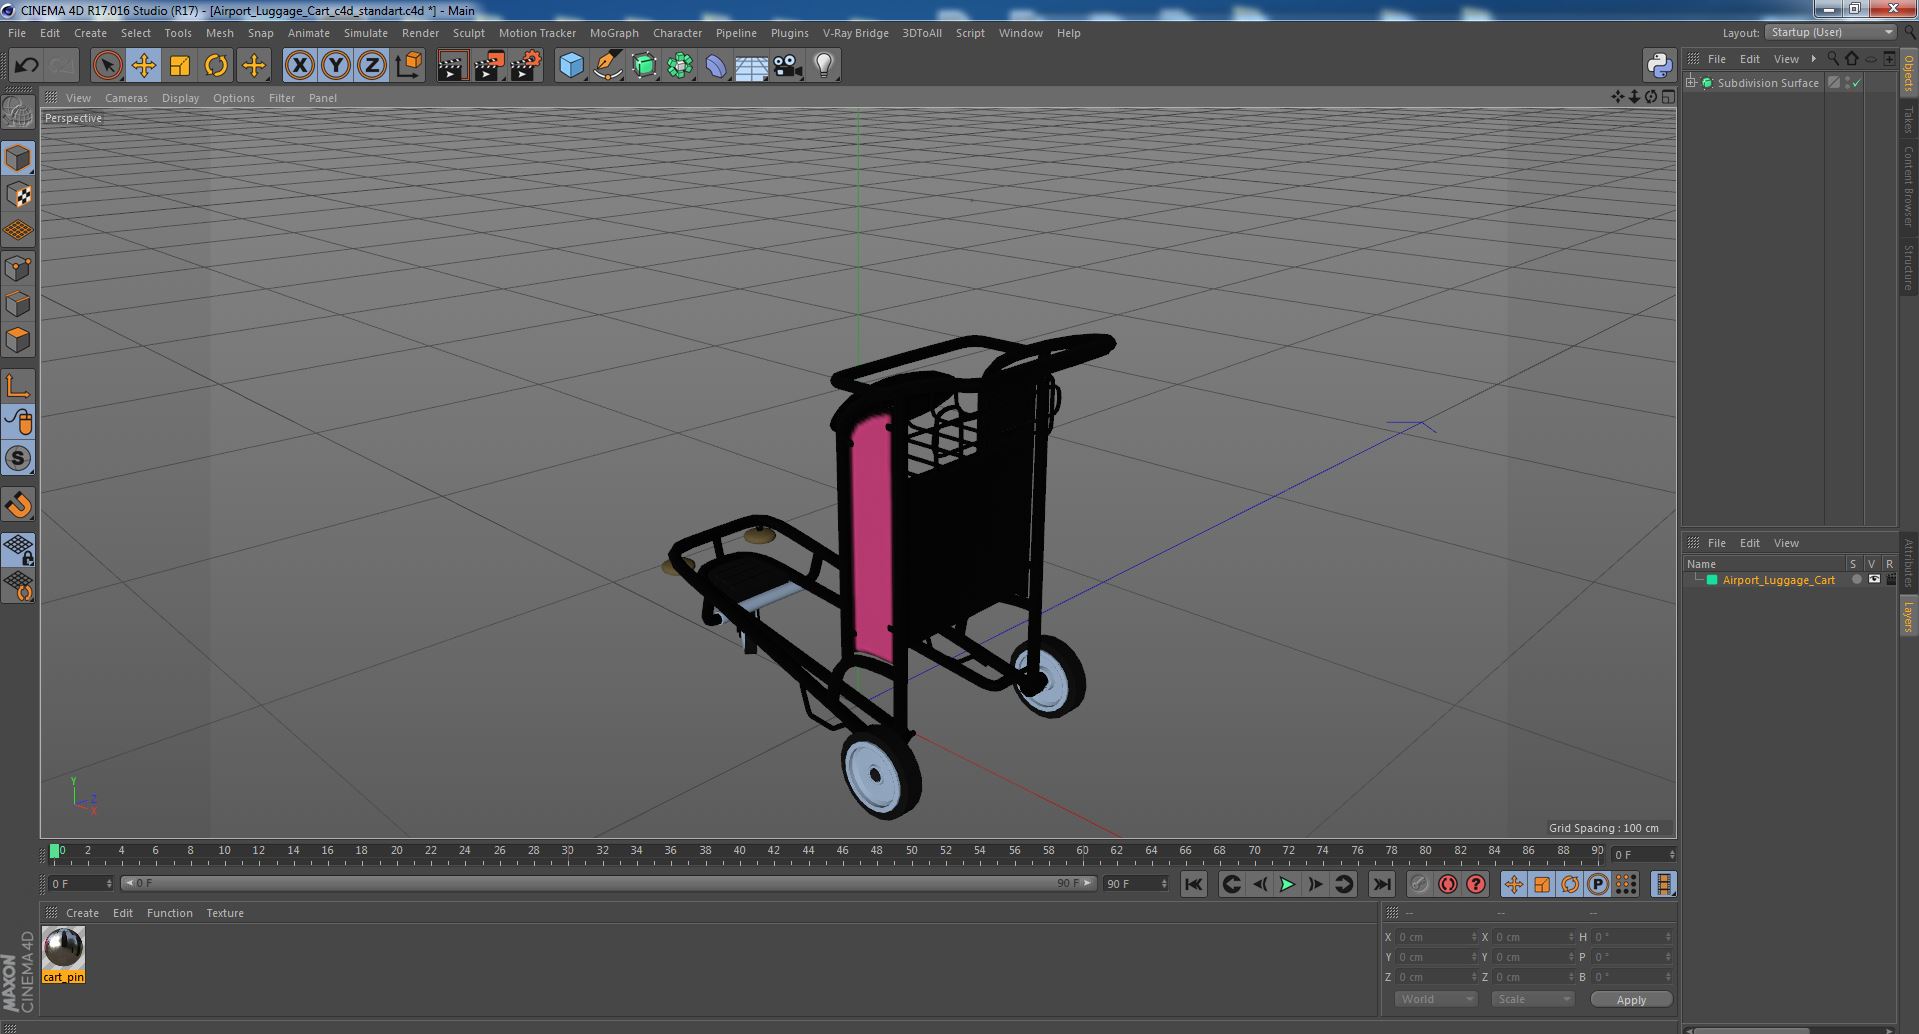1919x1034 pixels.
Task: Click the end frame 90 F field
Action: [x=1135, y=883]
